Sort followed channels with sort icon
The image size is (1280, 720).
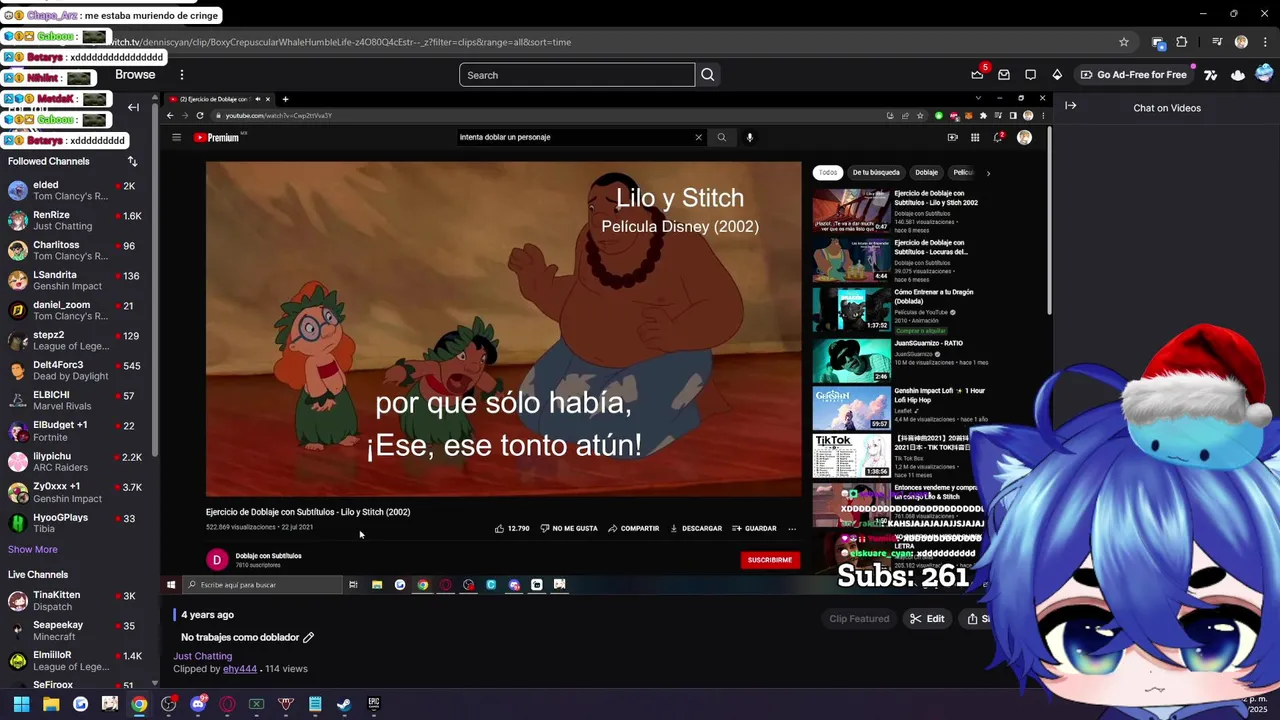132,161
